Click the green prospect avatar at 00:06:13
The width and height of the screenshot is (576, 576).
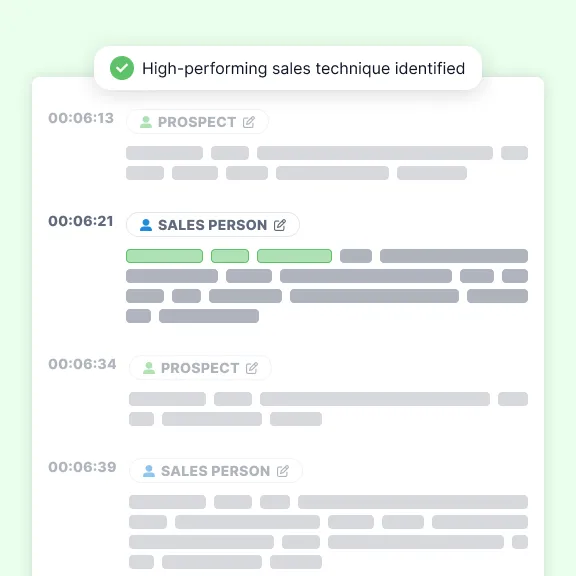coord(146,122)
